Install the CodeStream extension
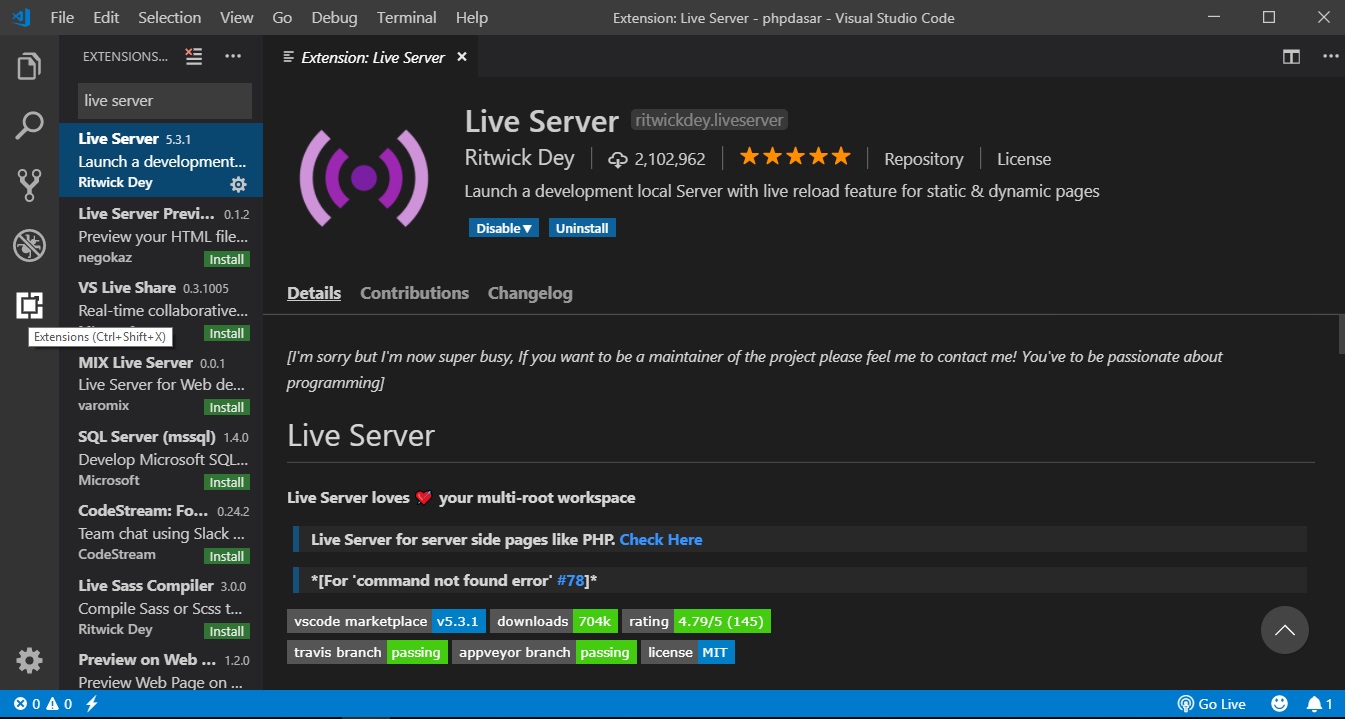The image size is (1346, 720). [227, 556]
